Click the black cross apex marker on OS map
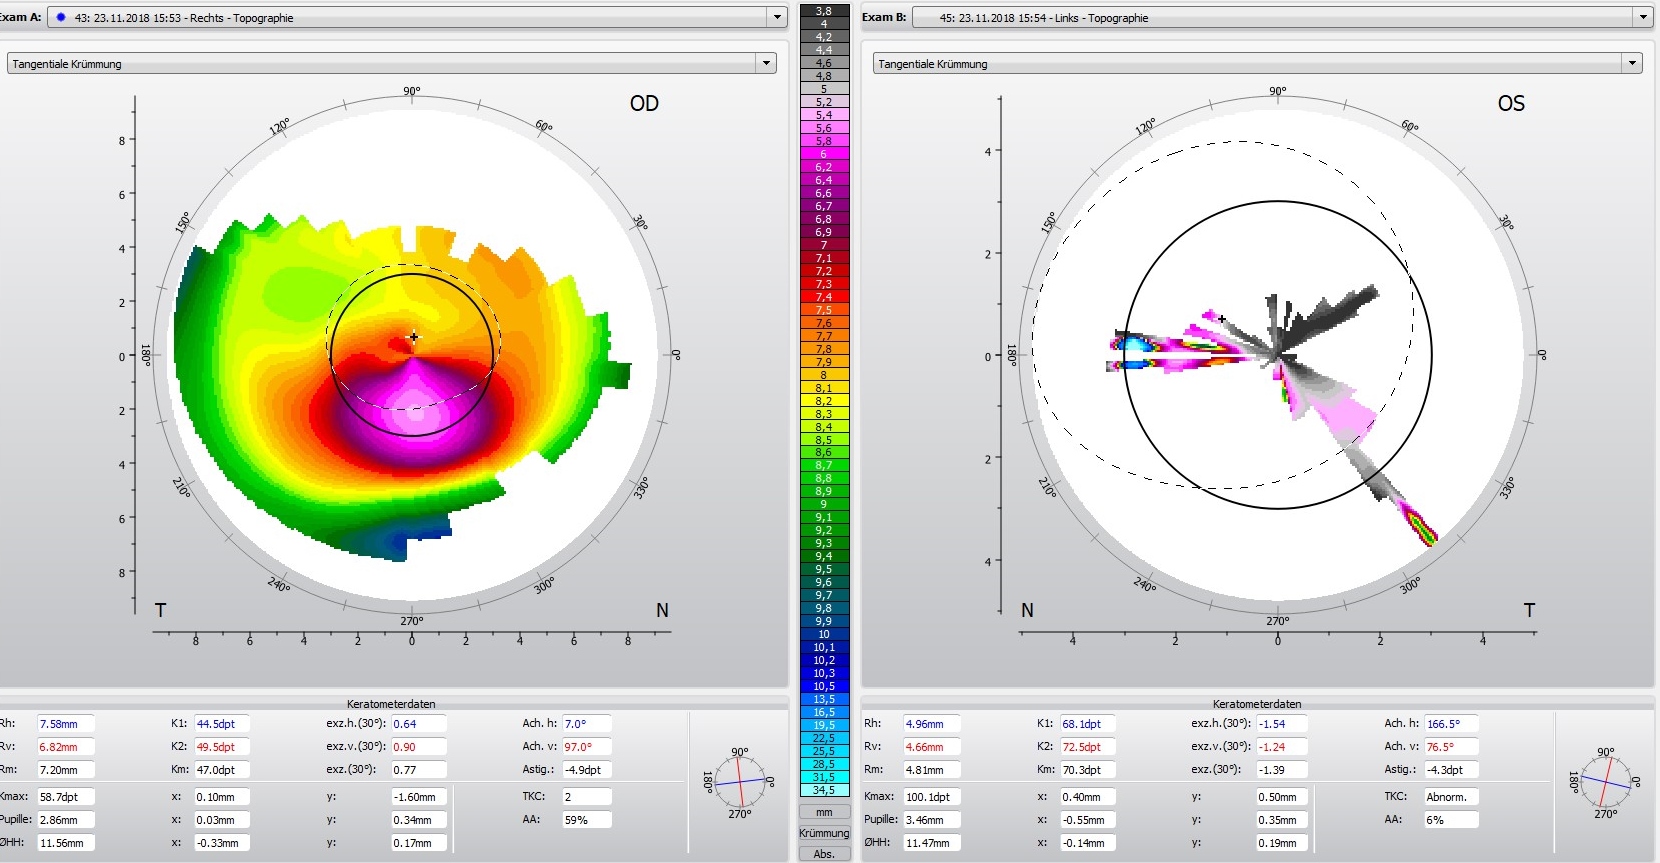Image resolution: width=1660 pixels, height=863 pixels. (x=1222, y=319)
